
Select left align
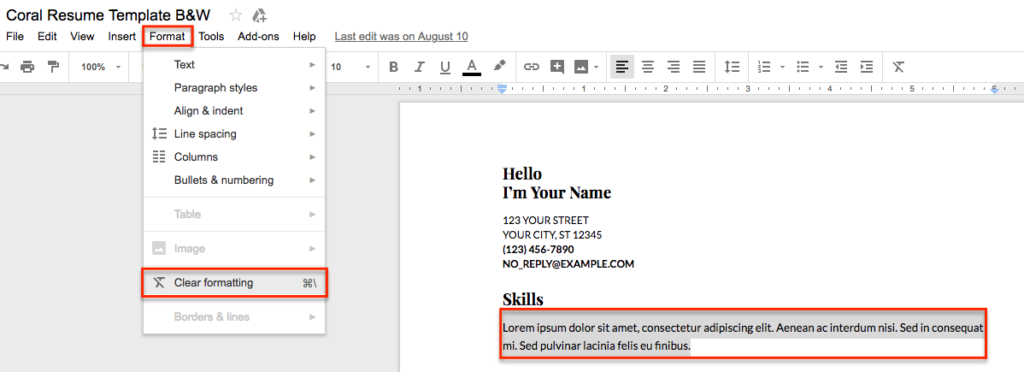click(x=622, y=67)
